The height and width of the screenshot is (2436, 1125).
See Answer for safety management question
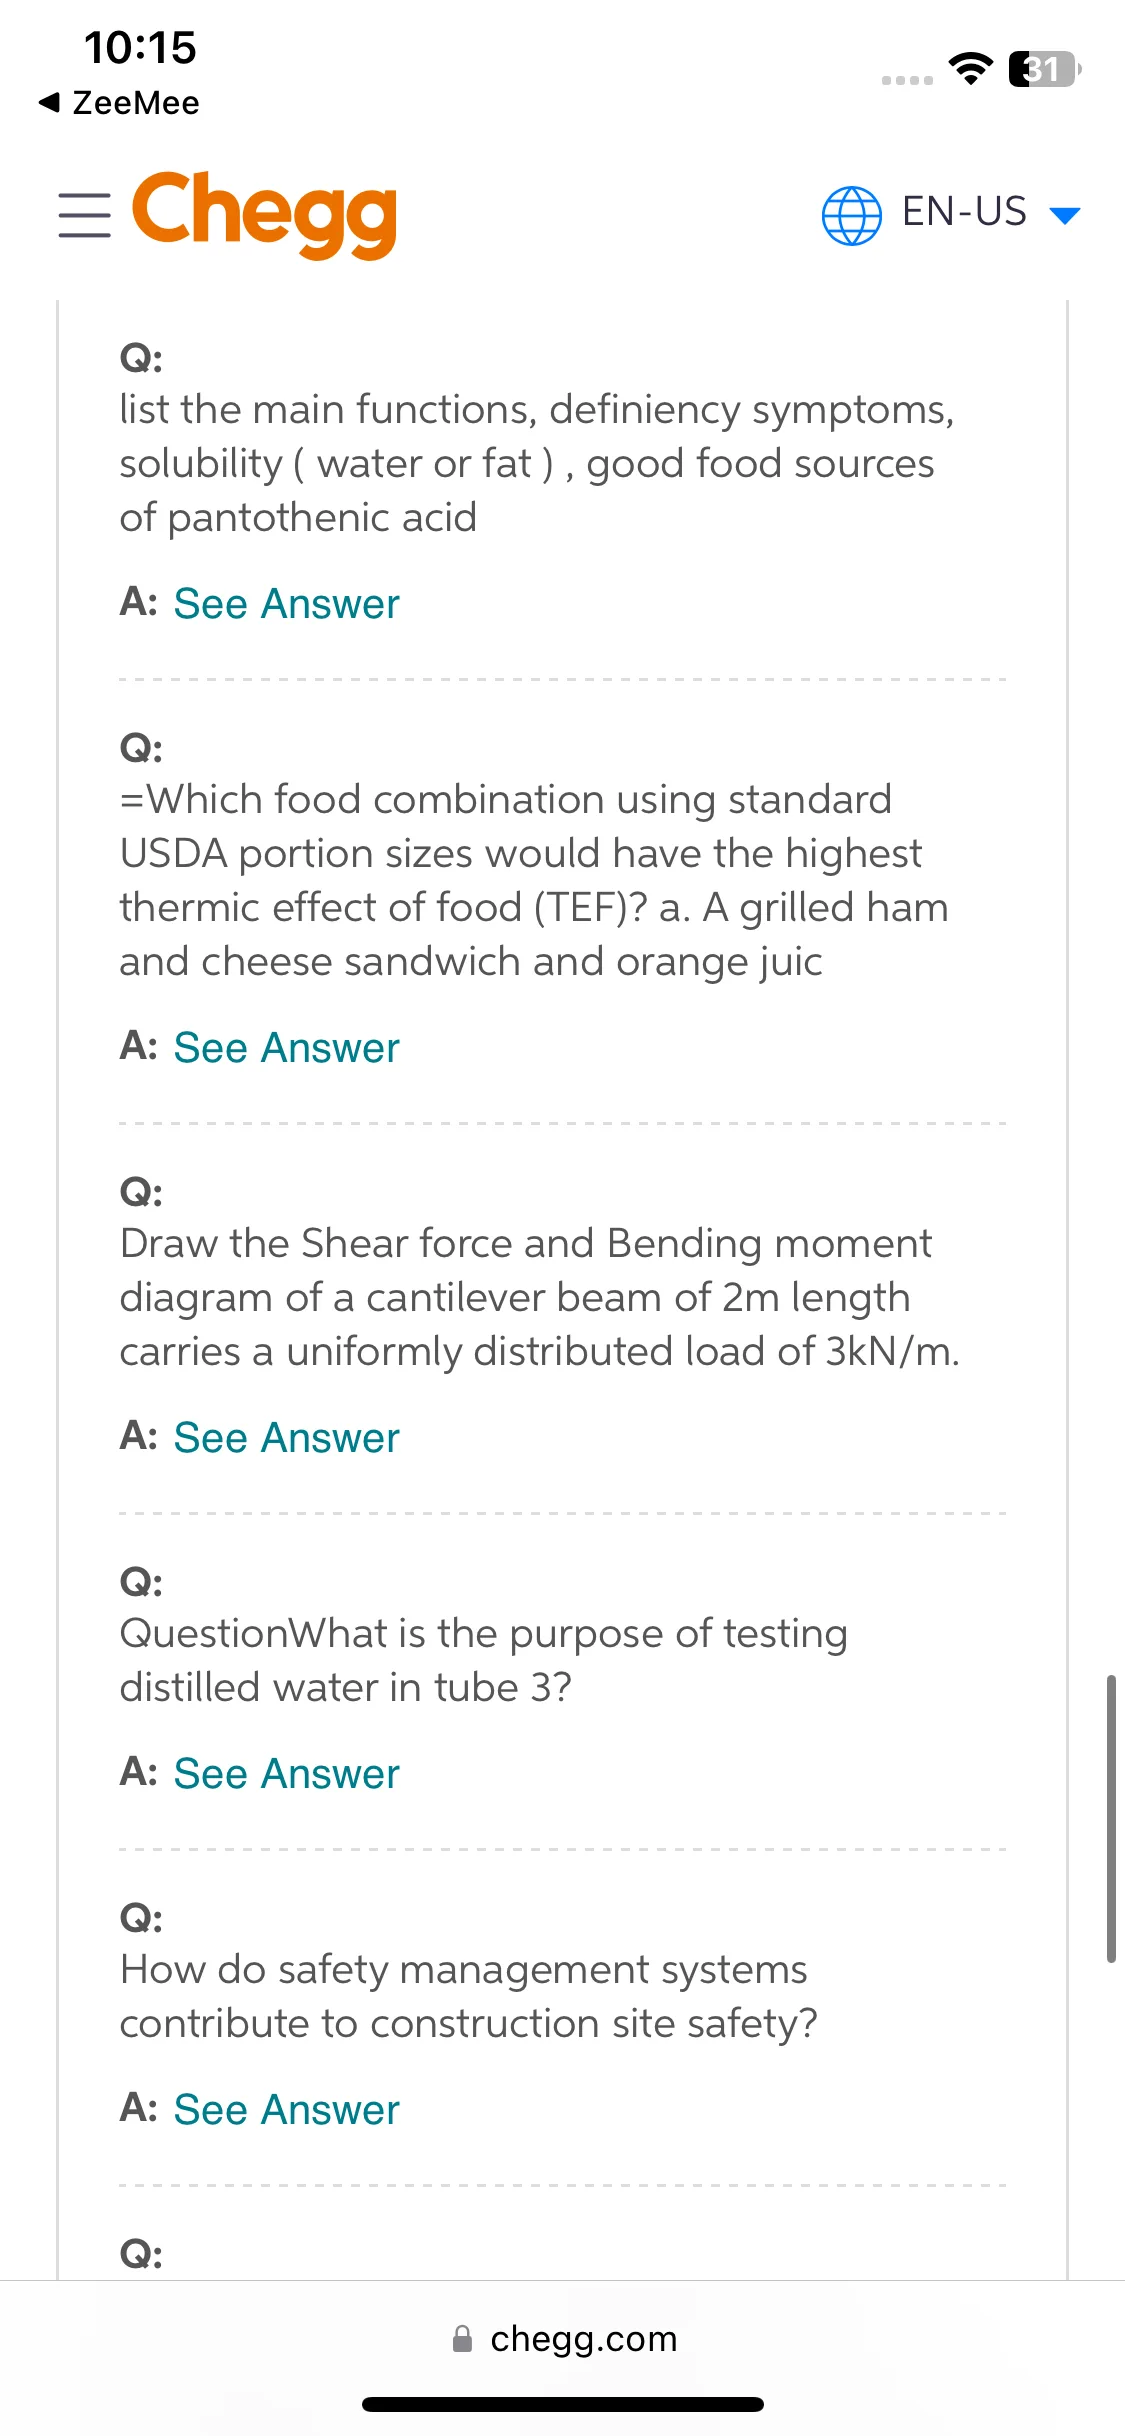point(286,2109)
